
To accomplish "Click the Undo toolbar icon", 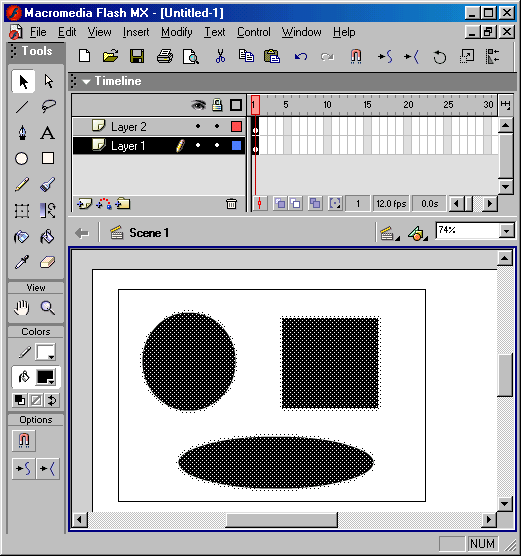I will 301,57.
